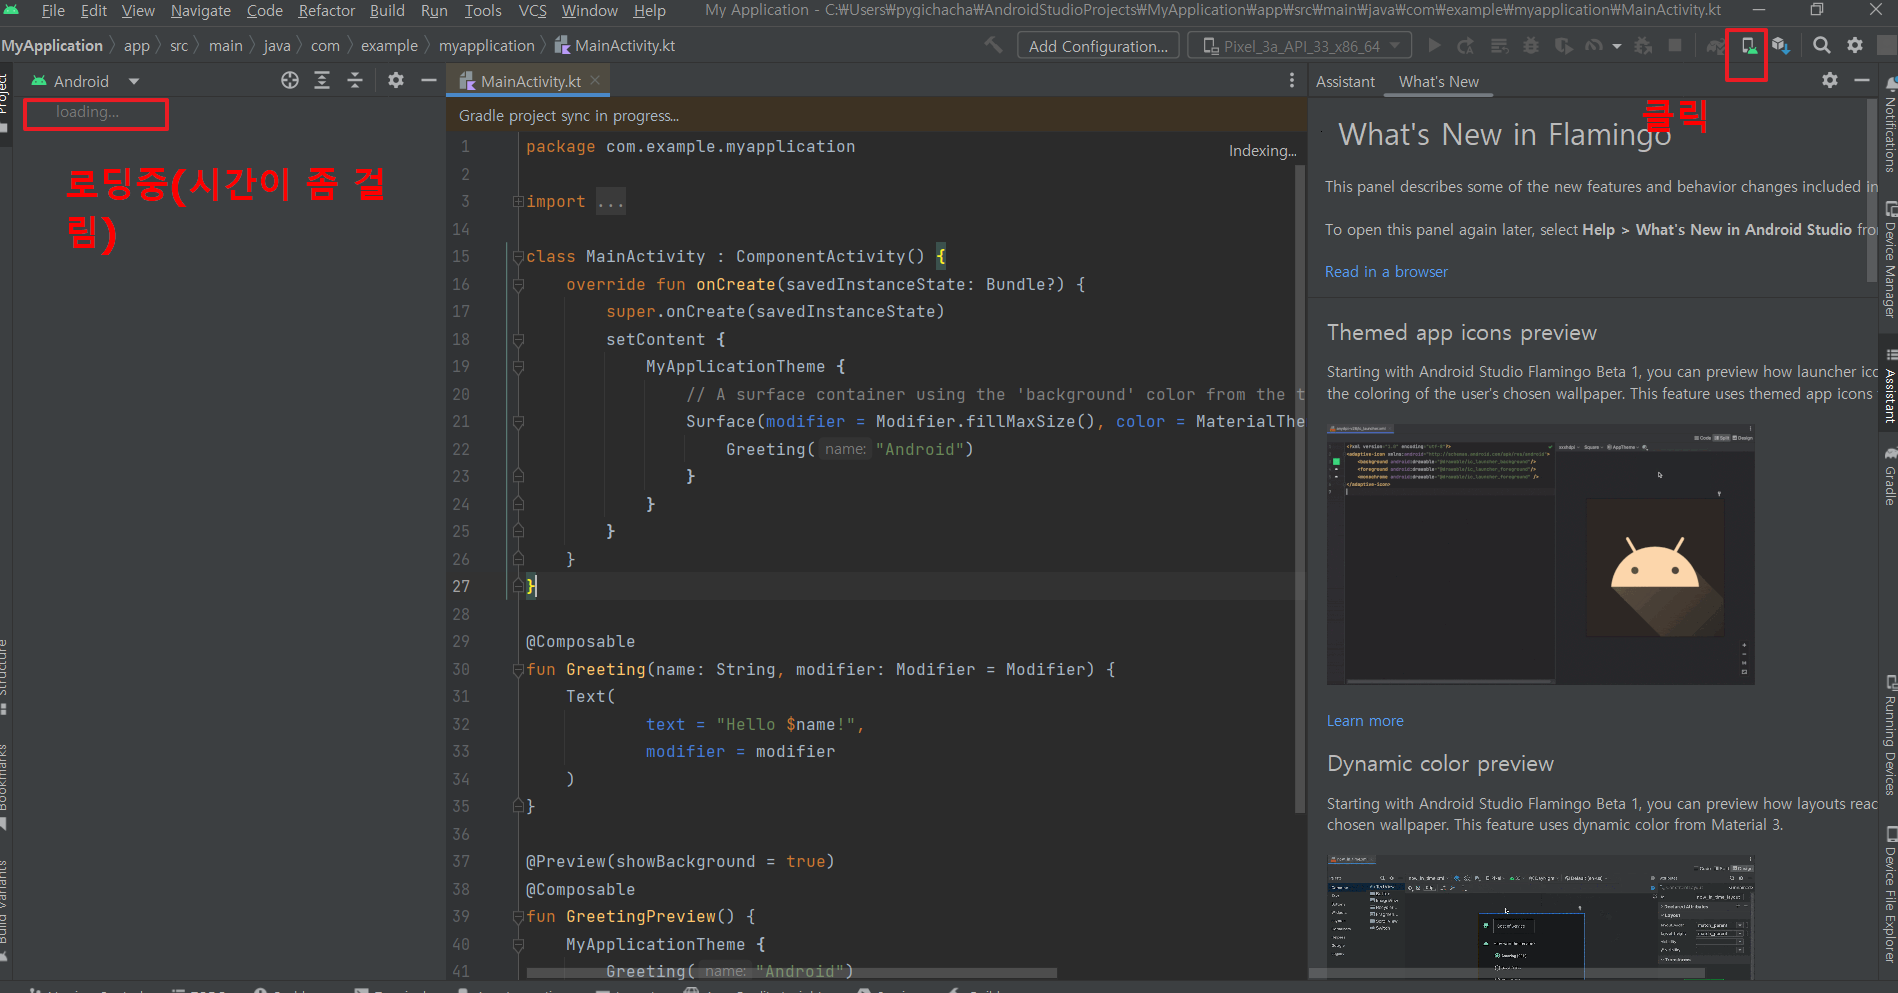
Task: Open the Profile icon dropdown arrow
Action: (x=1616, y=46)
